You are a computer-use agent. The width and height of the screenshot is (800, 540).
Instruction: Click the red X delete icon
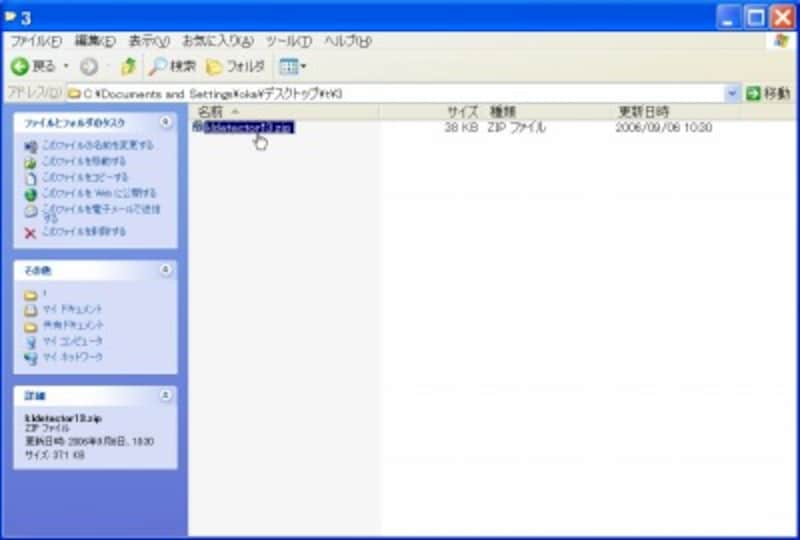click(31, 233)
